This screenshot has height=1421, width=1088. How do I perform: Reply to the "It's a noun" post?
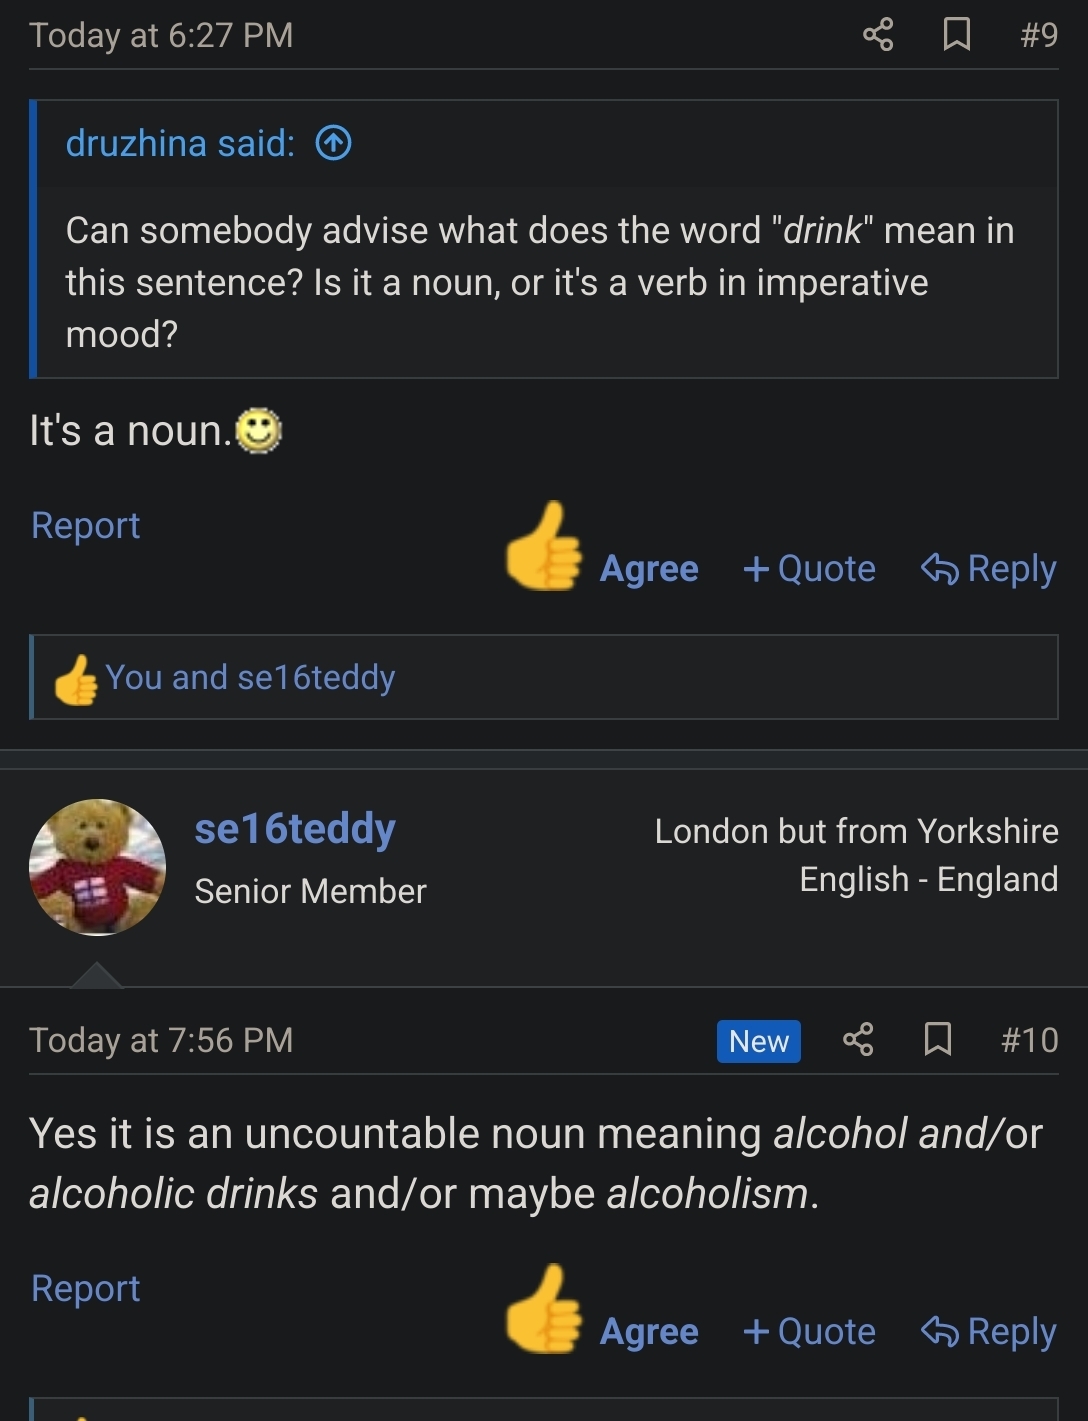pyautogui.click(x=988, y=569)
